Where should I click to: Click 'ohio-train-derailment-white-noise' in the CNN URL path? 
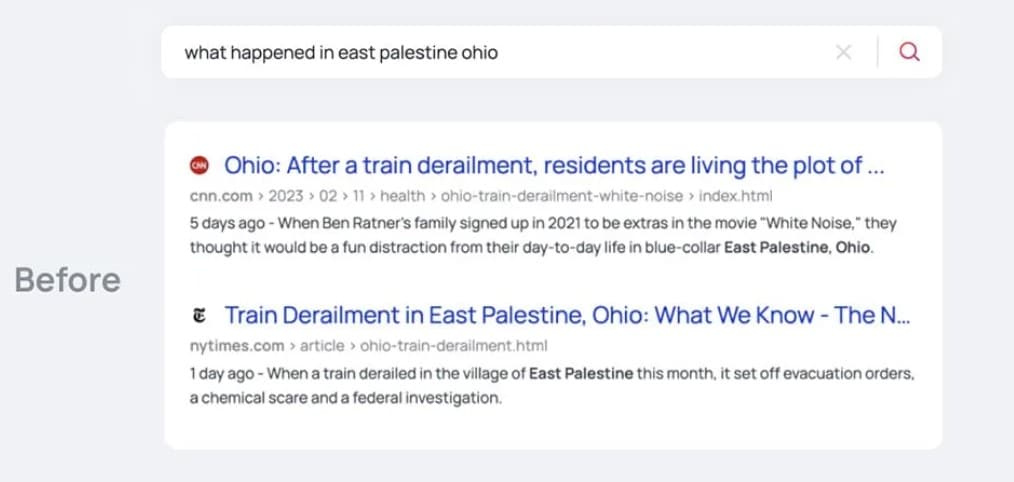click(x=561, y=195)
